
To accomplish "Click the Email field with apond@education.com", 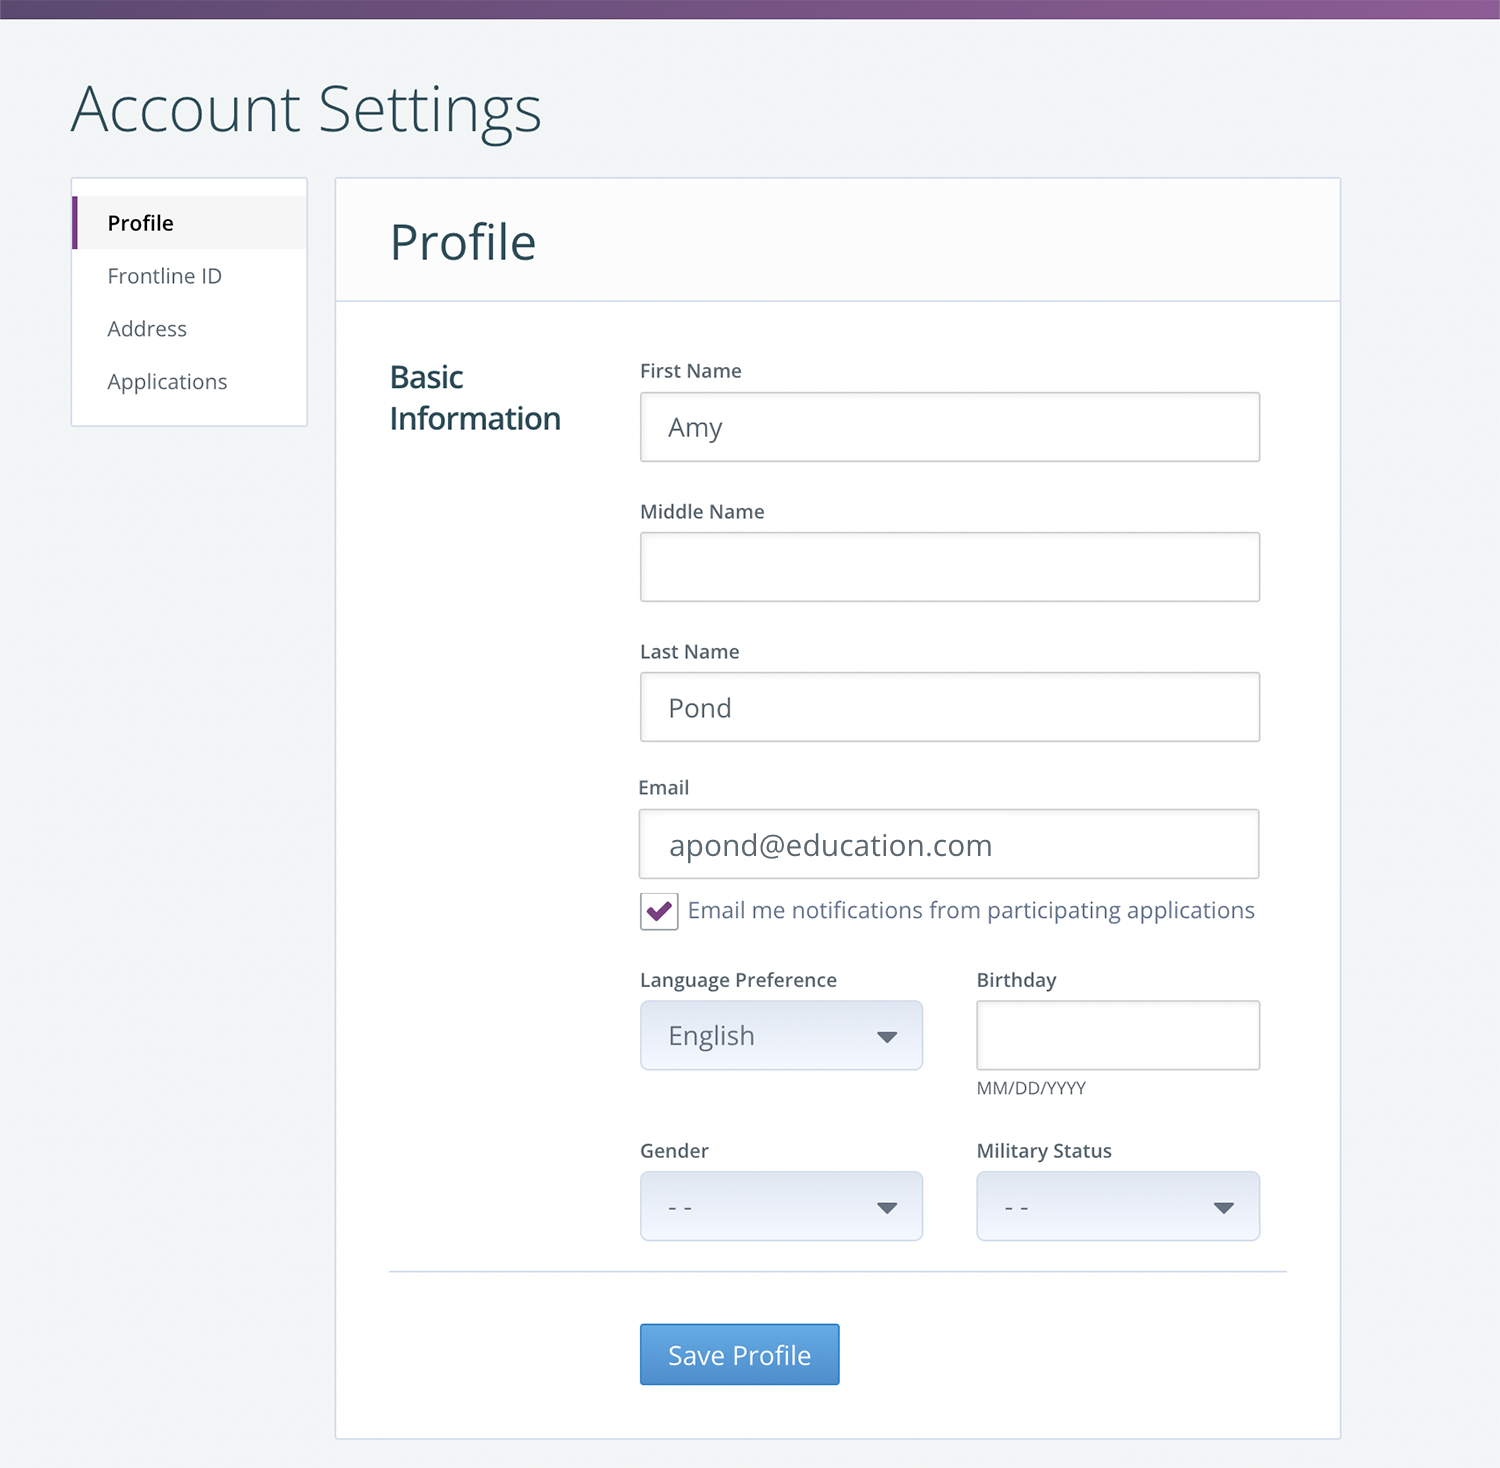I will coord(949,844).
